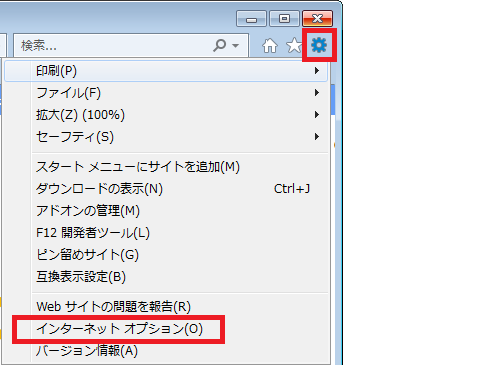
Task: Open F12 開発者ツール(L)
Action: coord(166,233)
